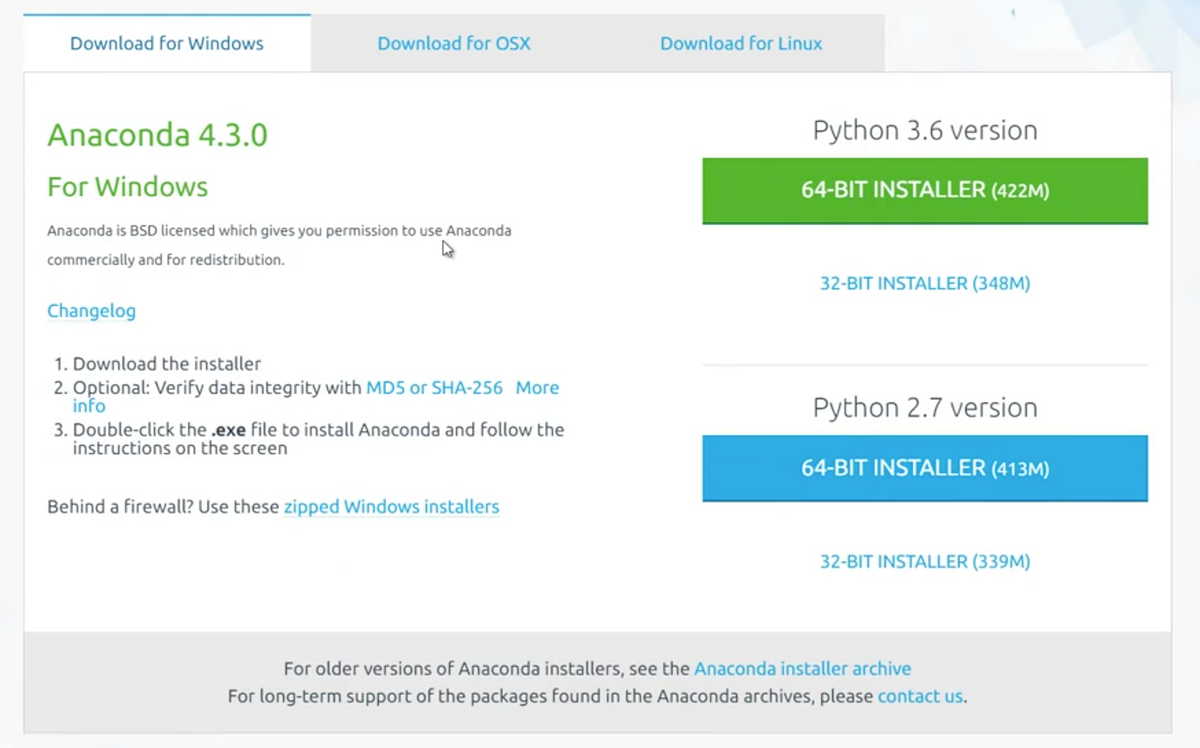The height and width of the screenshot is (748, 1200).
Task: Download the Python 2.7 64-bit installer
Action: [x=925, y=468]
